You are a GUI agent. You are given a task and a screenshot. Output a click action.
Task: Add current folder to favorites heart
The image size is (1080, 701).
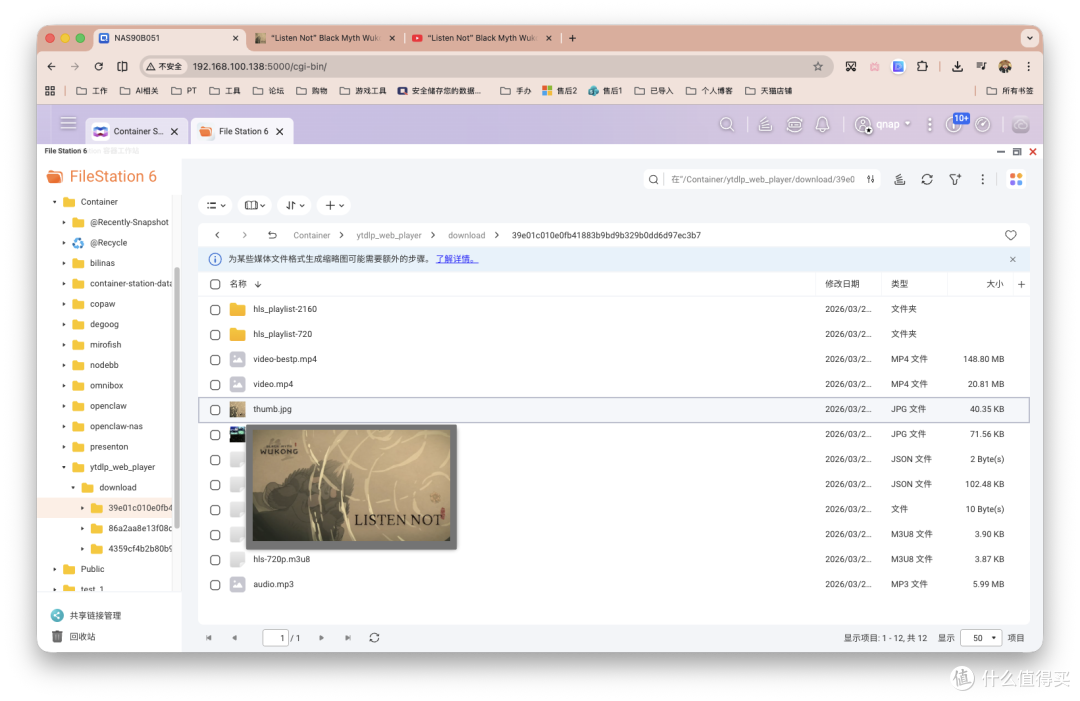click(1010, 235)
